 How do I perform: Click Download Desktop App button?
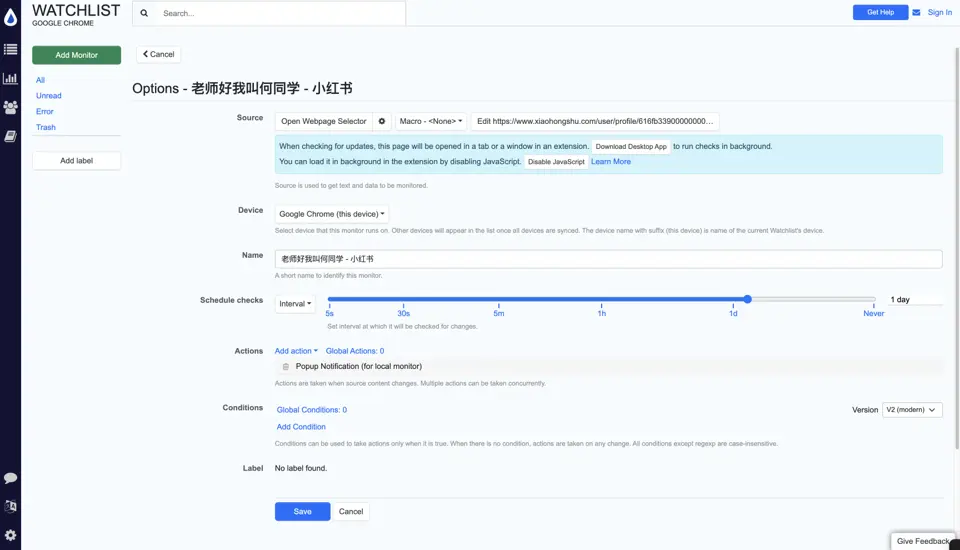tap(631, 146)
